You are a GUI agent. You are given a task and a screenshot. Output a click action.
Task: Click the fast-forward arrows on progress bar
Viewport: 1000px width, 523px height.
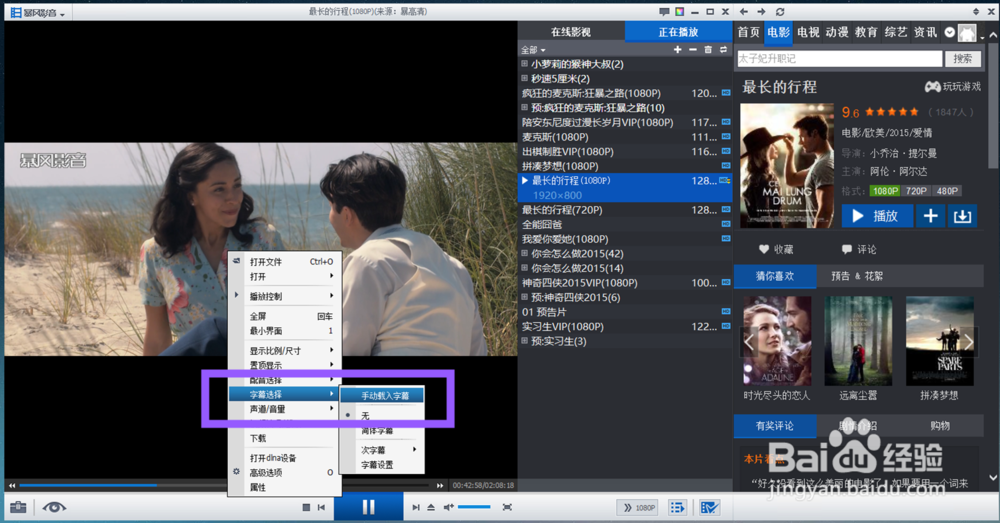440,485
